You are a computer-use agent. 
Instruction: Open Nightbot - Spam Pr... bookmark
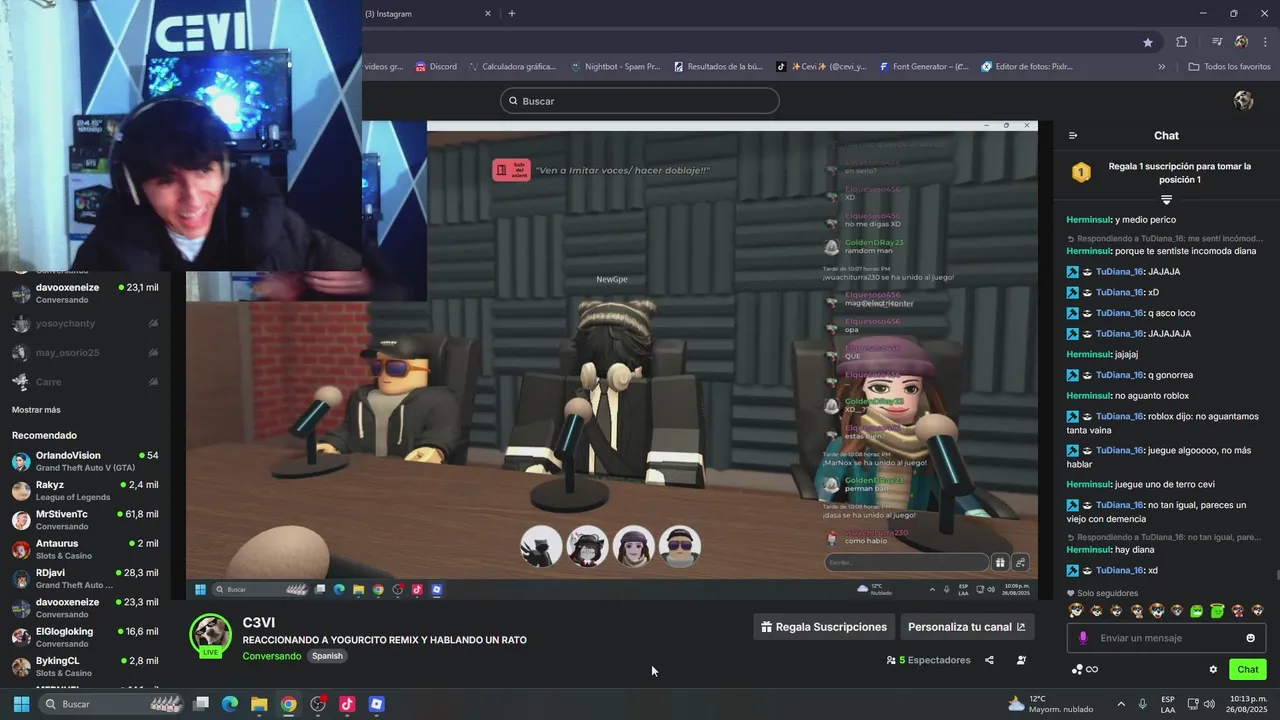pyautogui.click(x=615, y=67)
